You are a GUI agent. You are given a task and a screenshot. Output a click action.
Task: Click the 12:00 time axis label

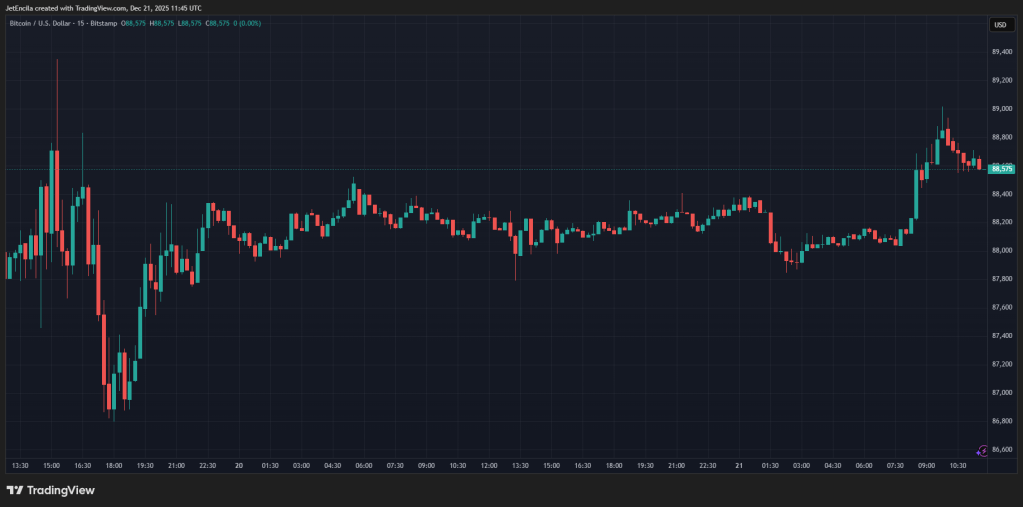(489, 466)
